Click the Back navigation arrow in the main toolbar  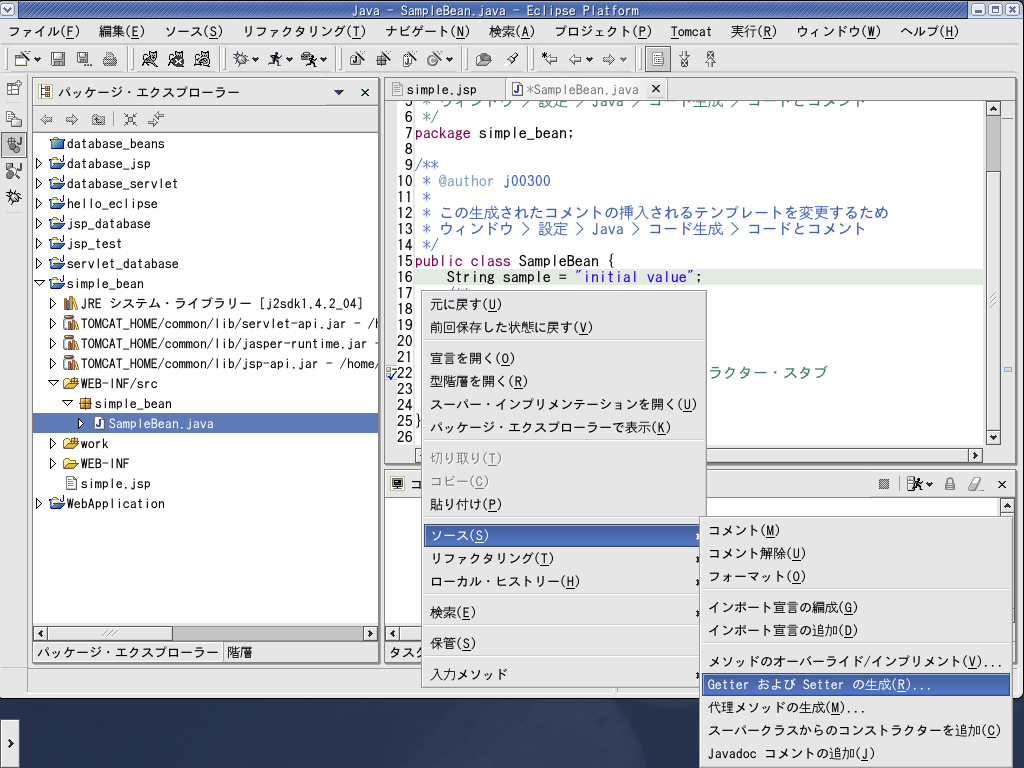coord(575,59)
